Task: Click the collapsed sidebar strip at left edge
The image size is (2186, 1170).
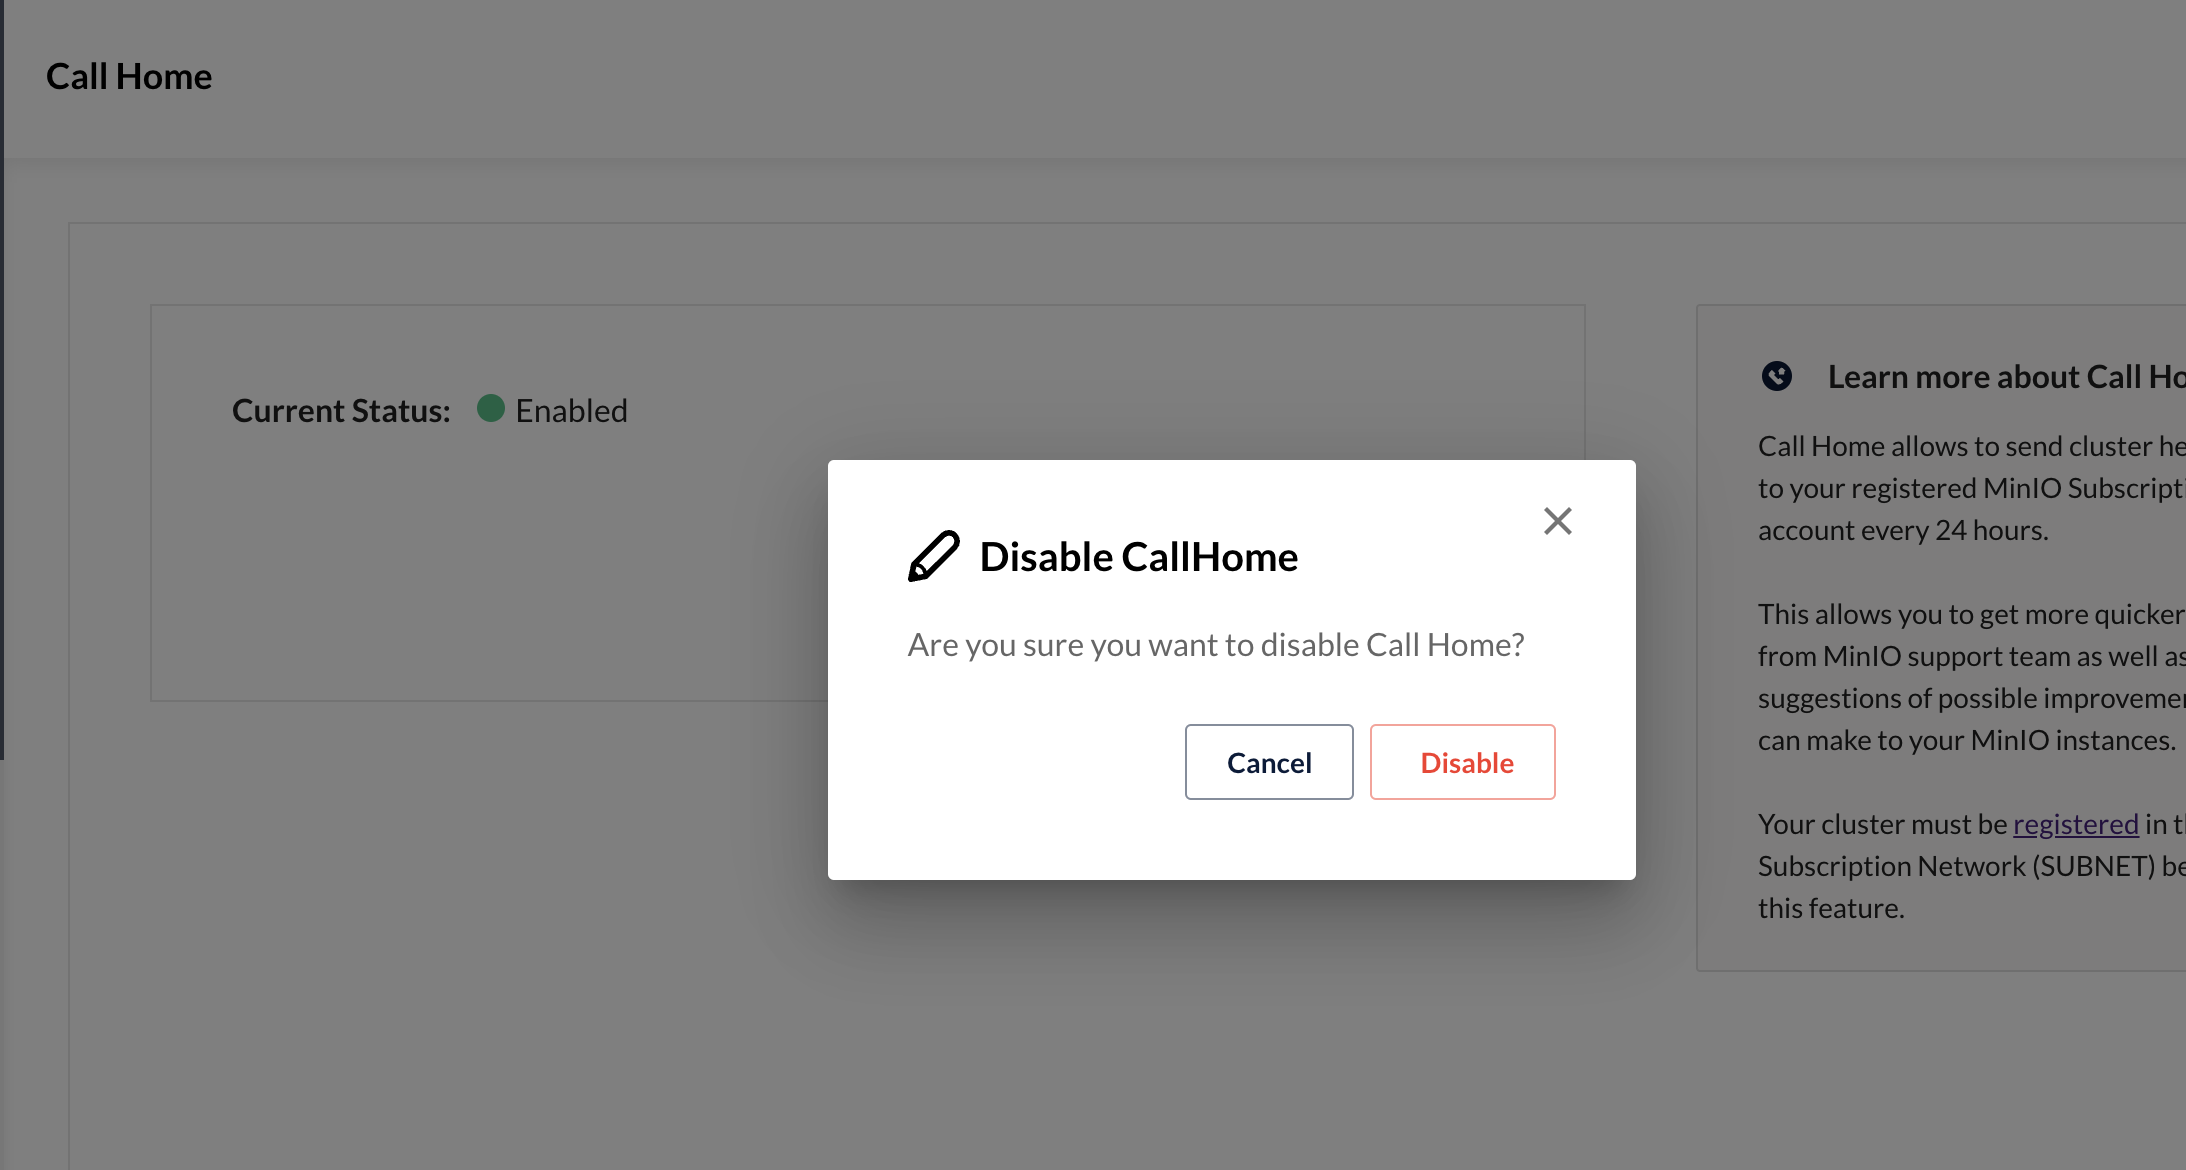Action: 2,380
